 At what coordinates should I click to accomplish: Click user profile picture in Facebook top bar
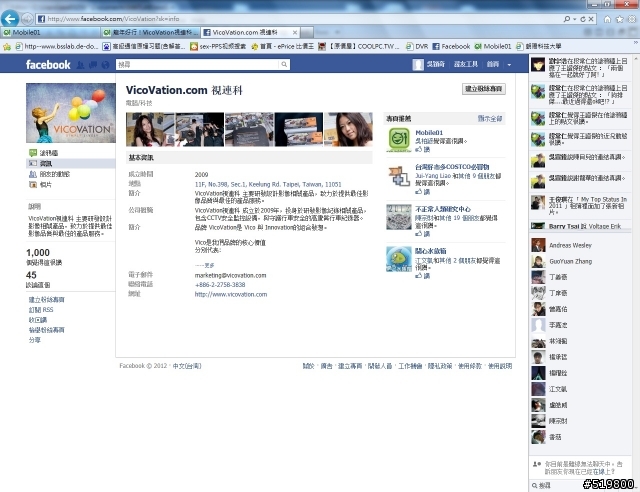click(418, 65)
